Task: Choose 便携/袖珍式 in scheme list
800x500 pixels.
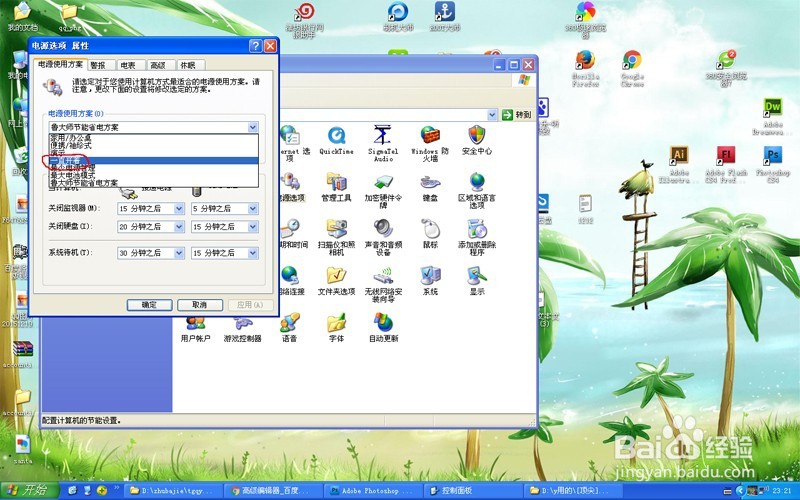Action: click(154, 145)
